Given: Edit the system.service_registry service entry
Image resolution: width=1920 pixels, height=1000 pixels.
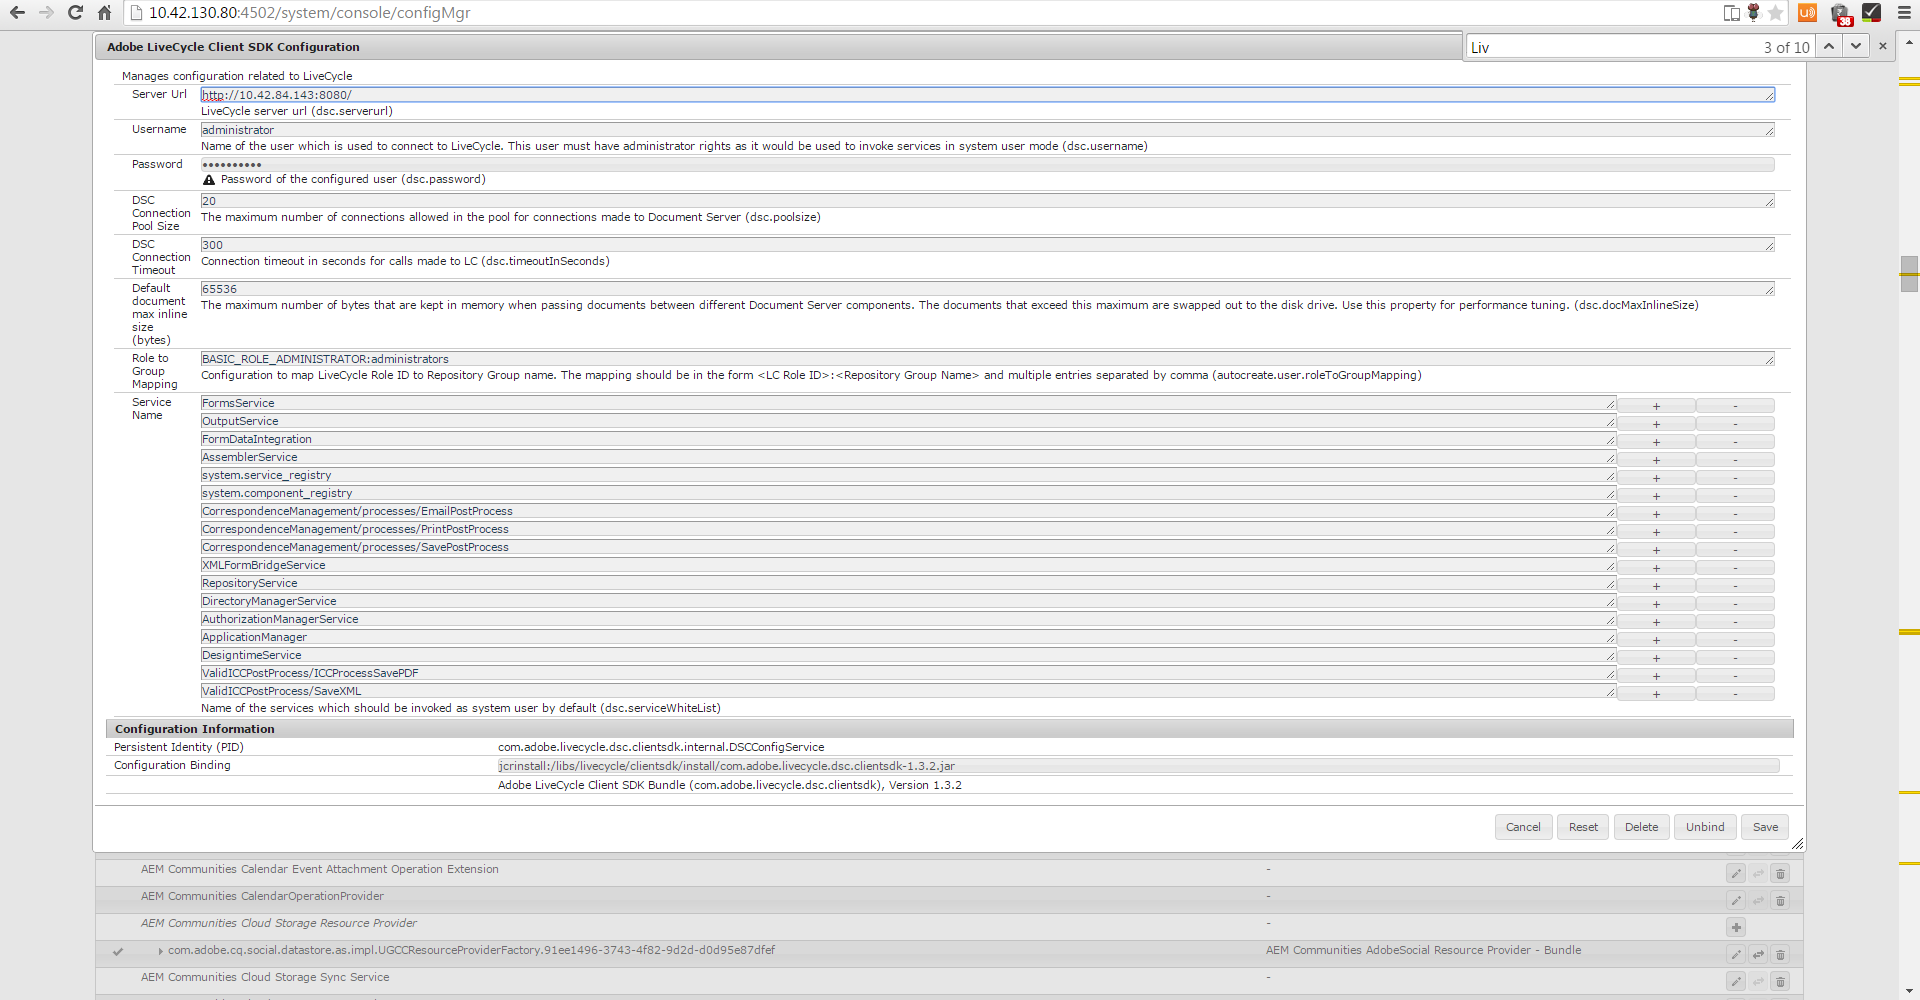Looking at the screenshot, I should (908, 475).
